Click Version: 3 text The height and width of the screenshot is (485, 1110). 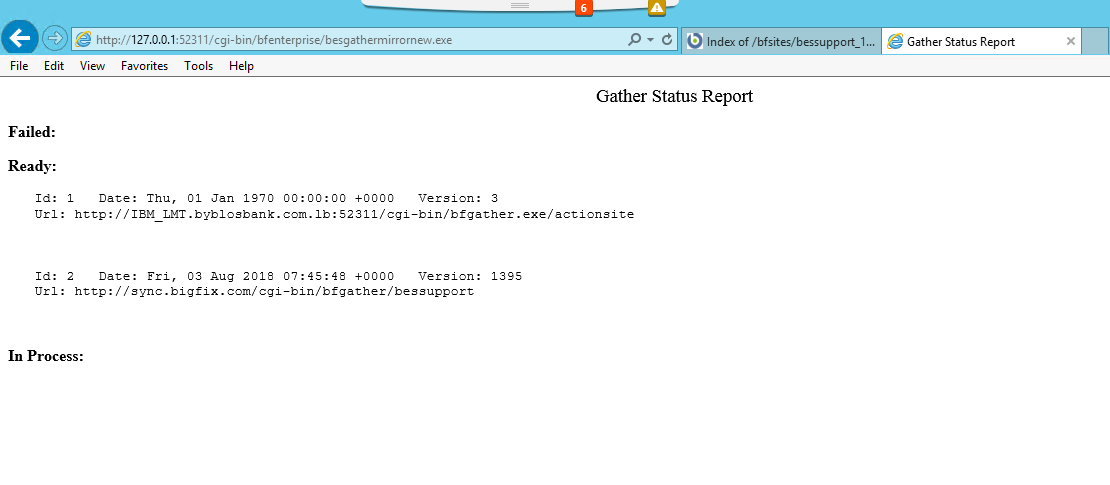click(x=458, y=198)
